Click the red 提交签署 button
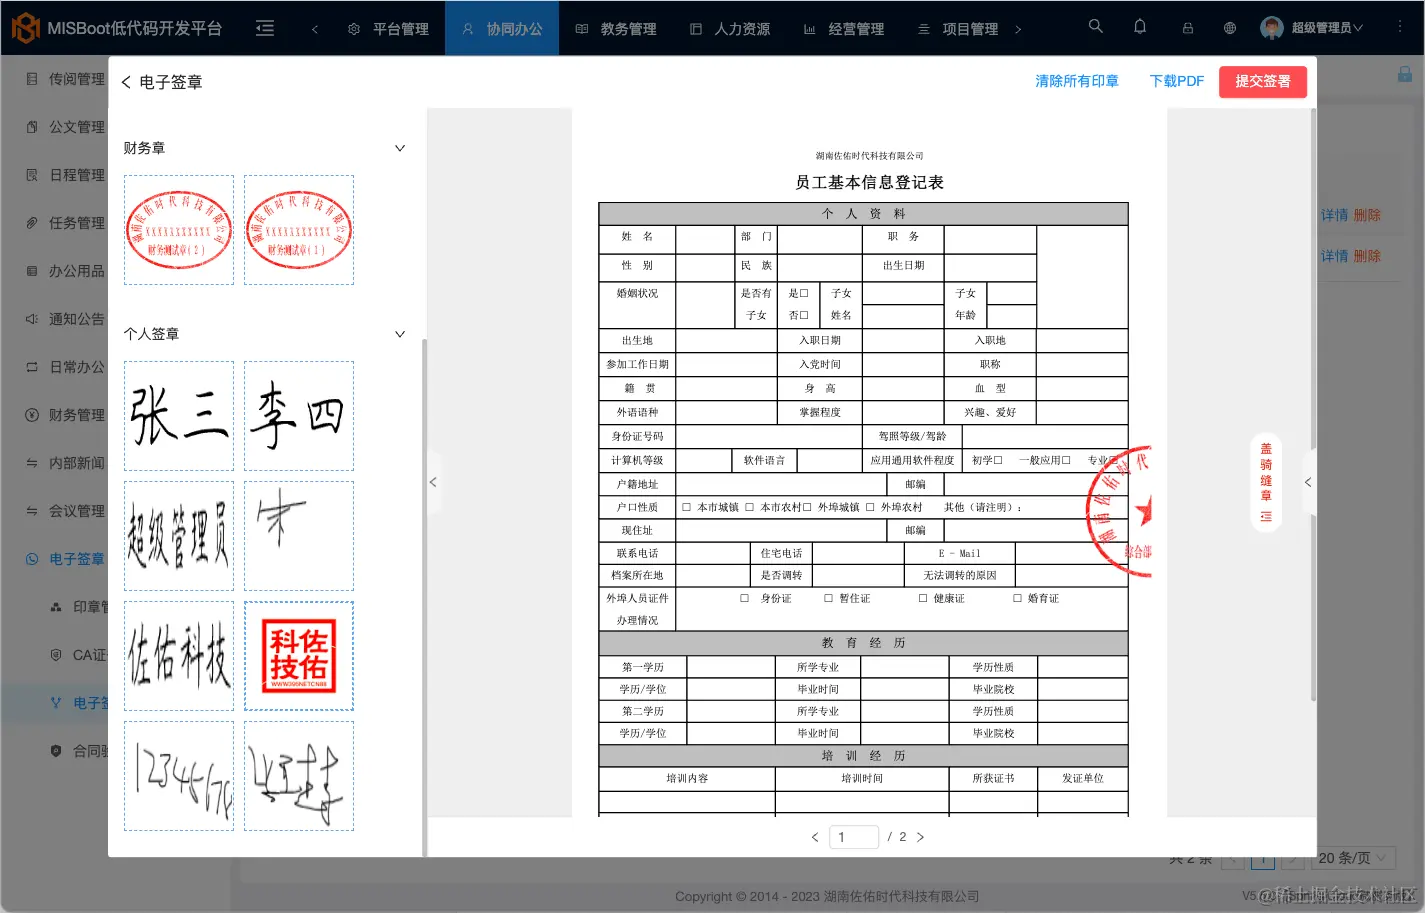This screenshot has width=1425, height=913. [x=1263, y=81]
